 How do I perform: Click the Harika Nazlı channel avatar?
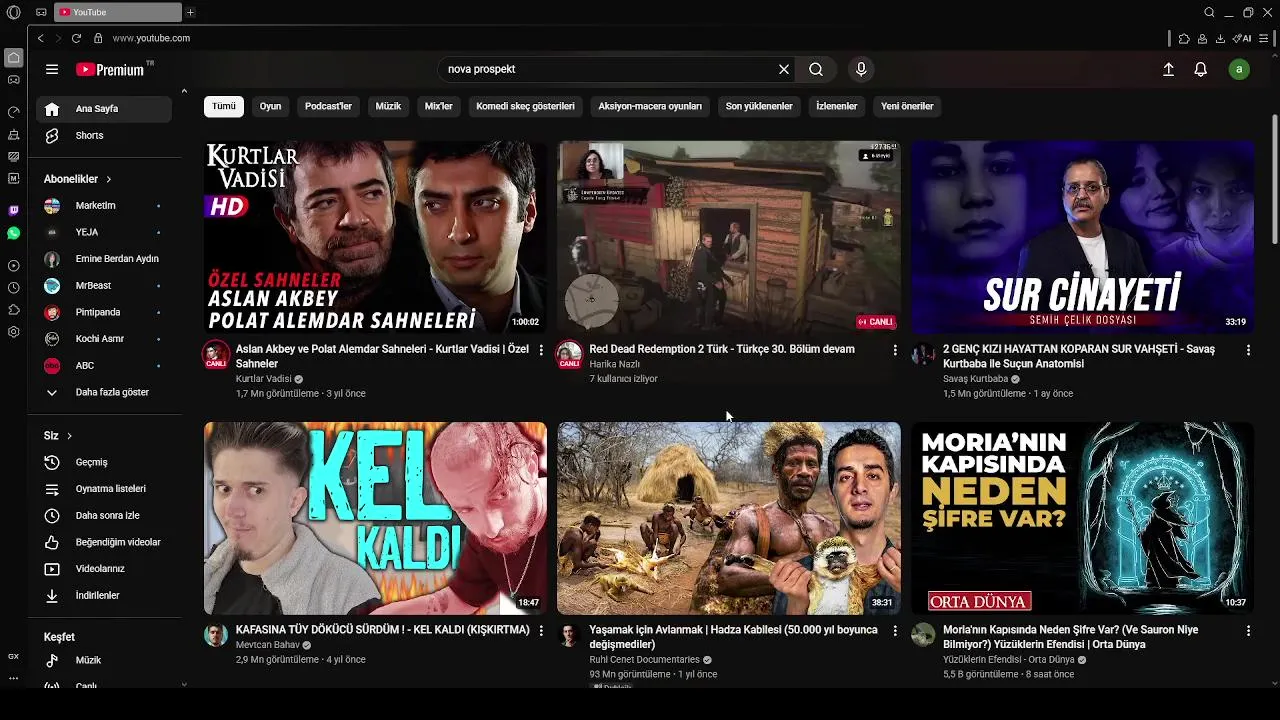tap(569, 354)
